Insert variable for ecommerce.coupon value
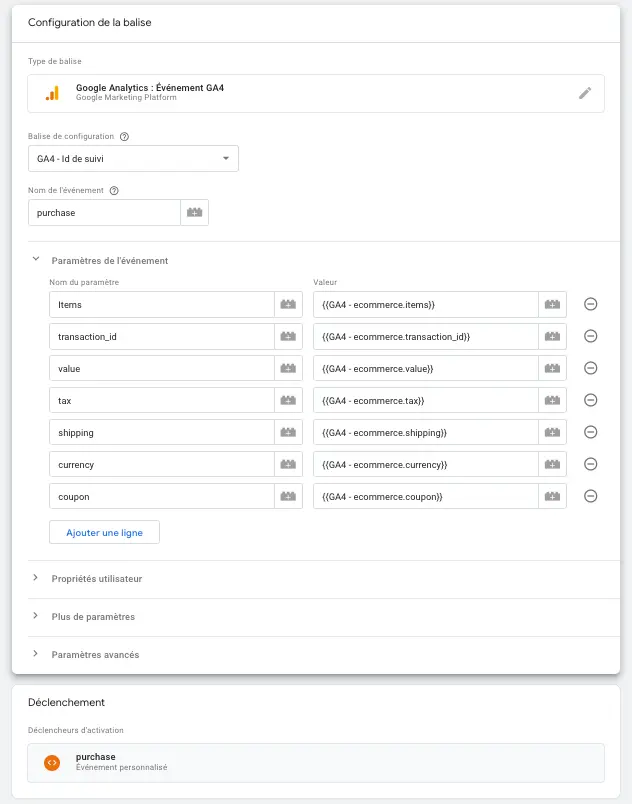 pos(552,496)
